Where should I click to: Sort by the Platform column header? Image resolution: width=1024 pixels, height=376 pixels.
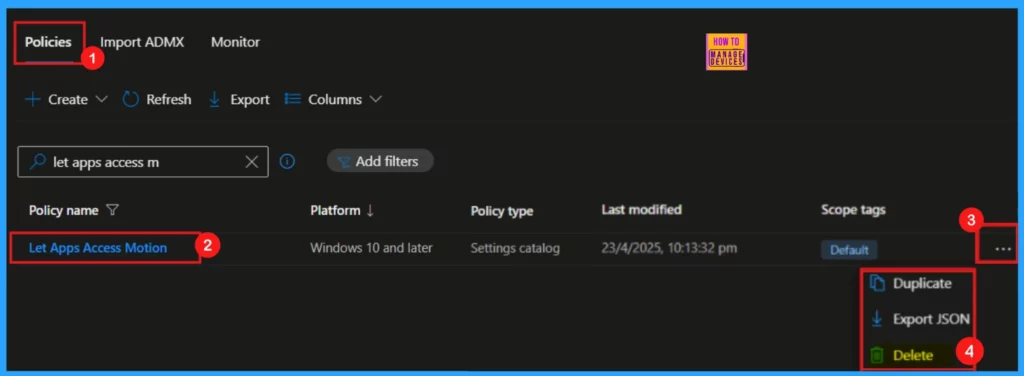[335, 210]
